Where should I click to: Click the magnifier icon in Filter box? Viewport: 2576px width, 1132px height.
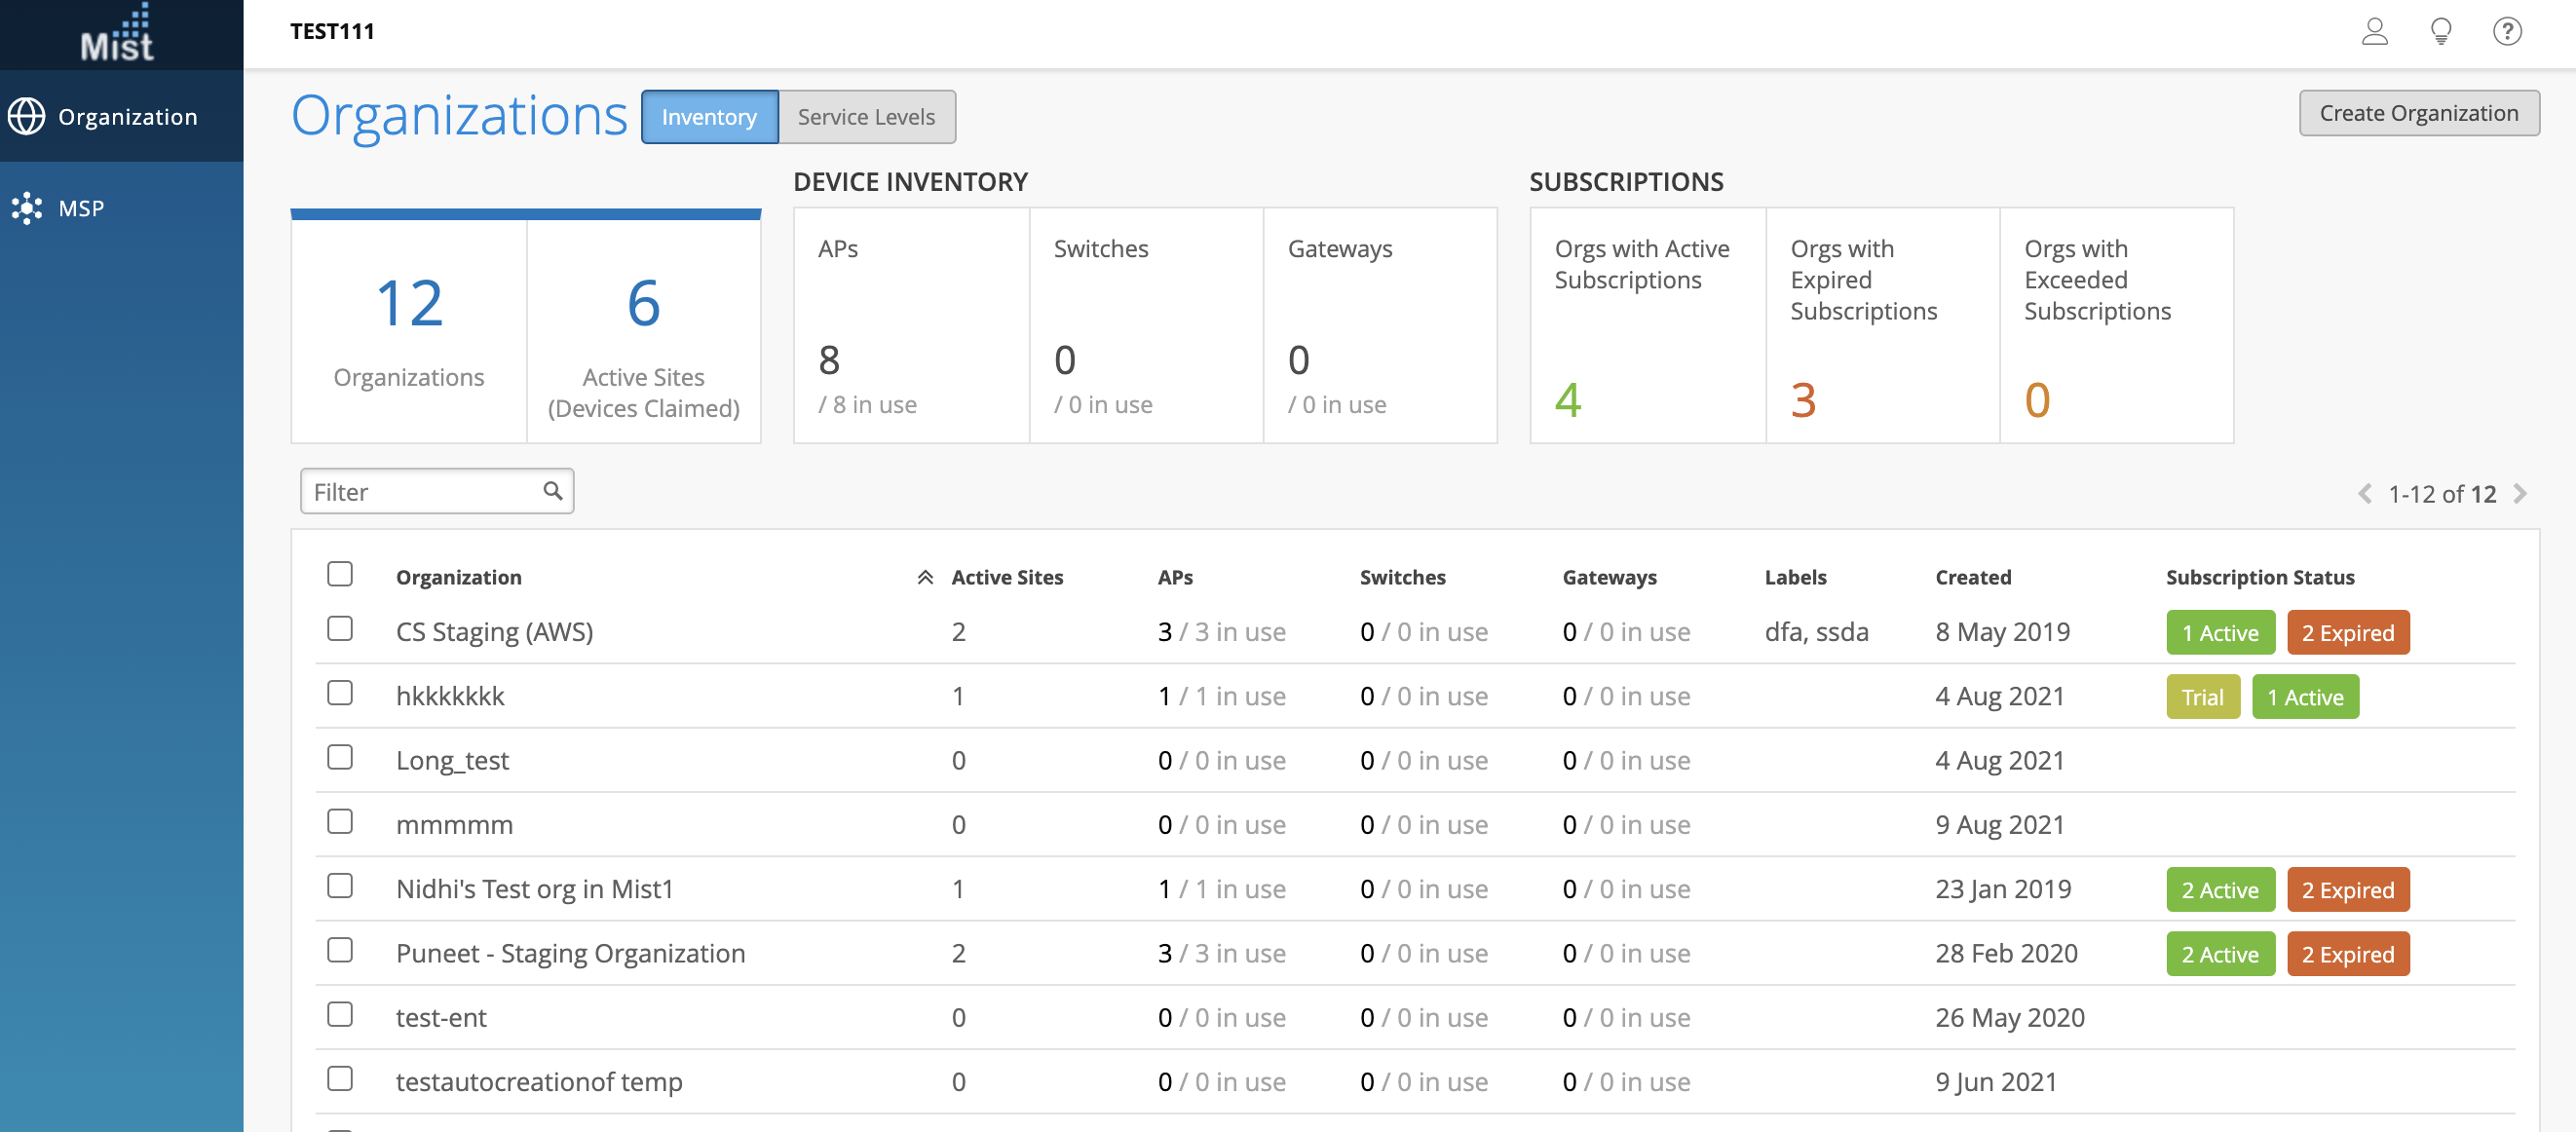(552, 491)
